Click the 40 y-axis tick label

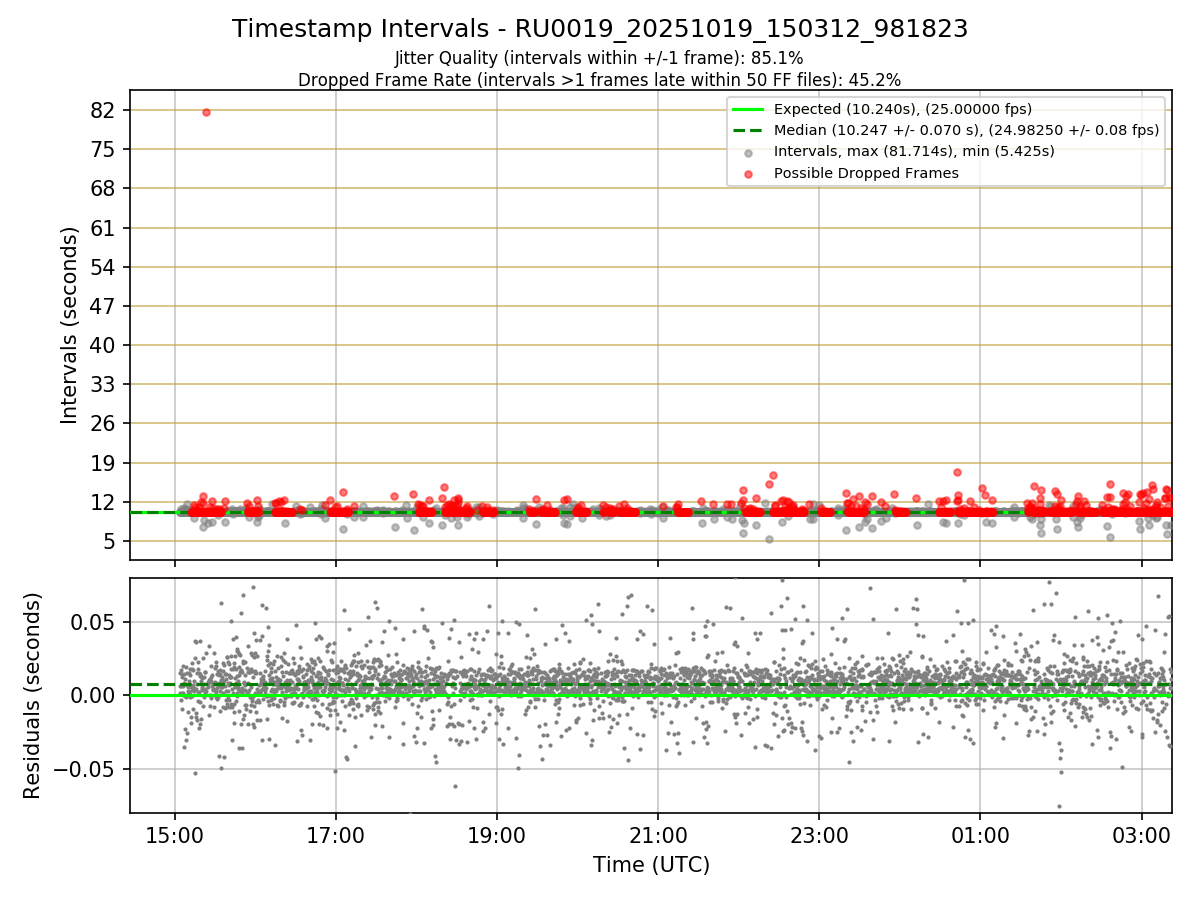104,345
